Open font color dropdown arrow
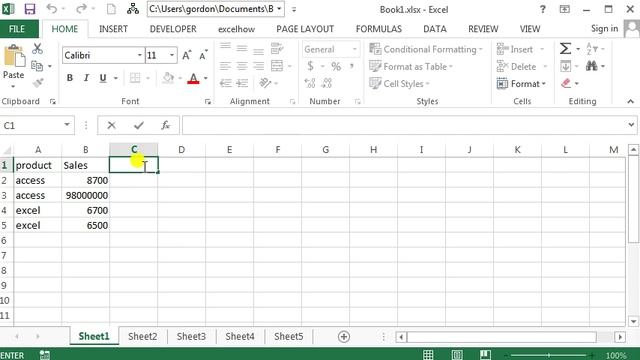Screen dimensions: 640x360 coord(206,78)
